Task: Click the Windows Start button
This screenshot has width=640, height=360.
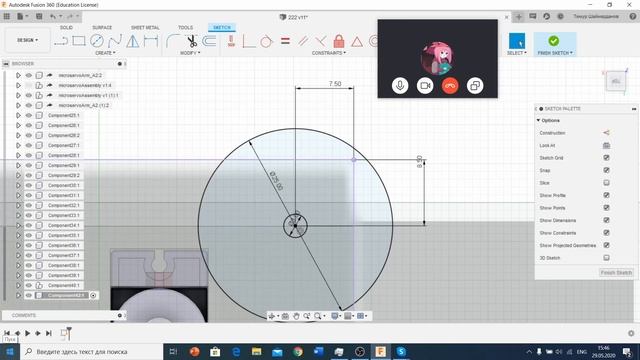Action: tap(9, 351)
